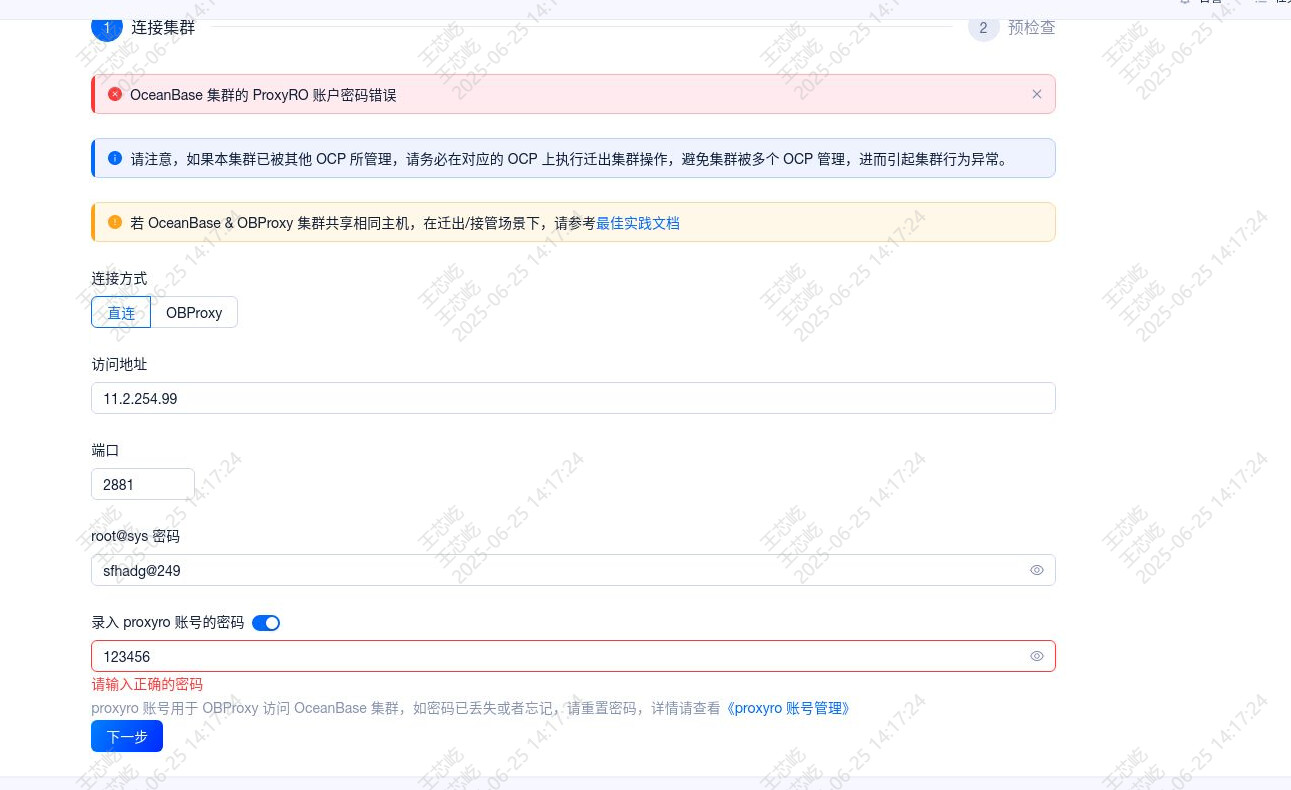Click the orange warning icon in notice

115,222
